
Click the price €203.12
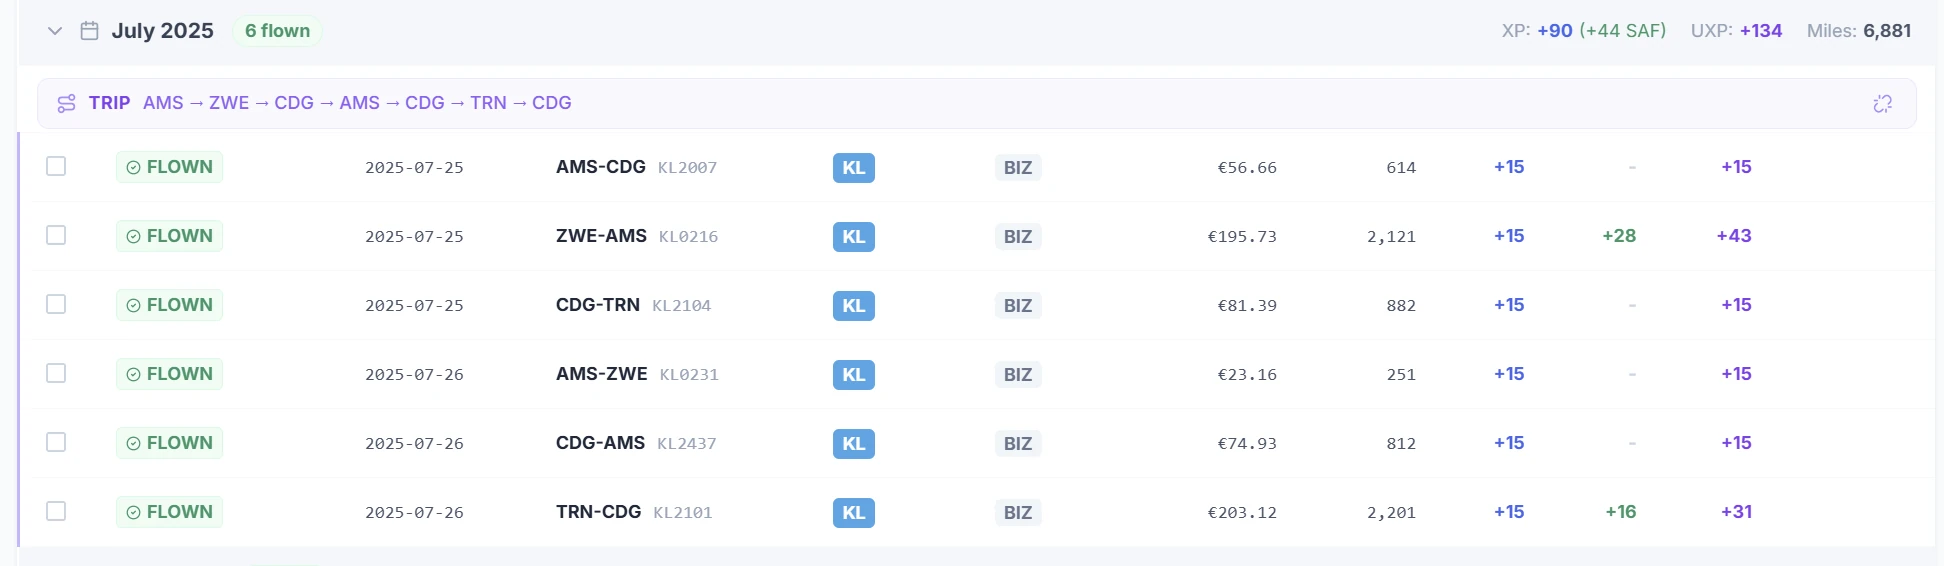click(1242, 513)
